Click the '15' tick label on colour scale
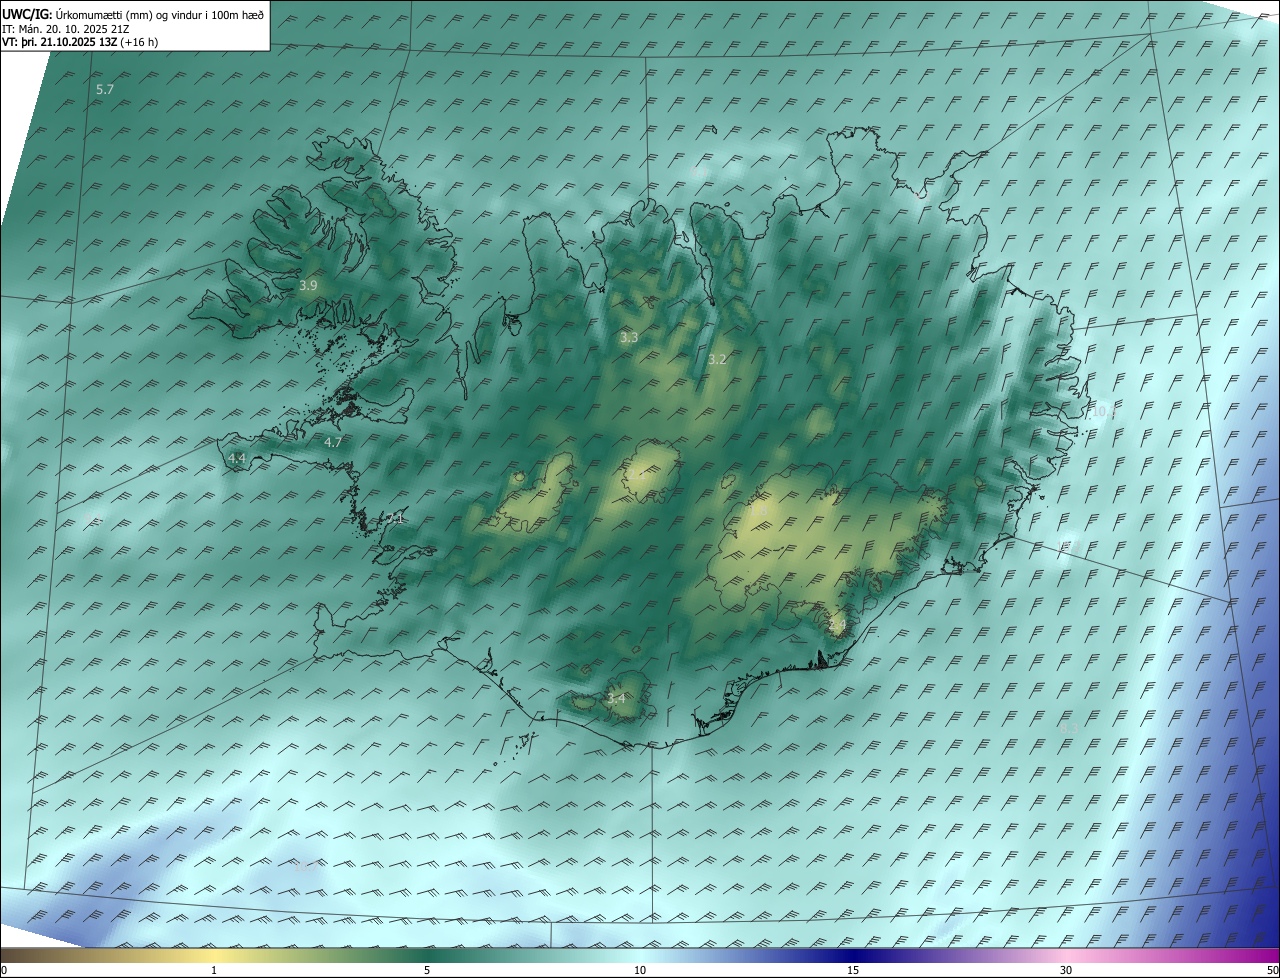The width and height of the screenshot is (1280, 978). pyautogui.click(x=853, y=970)
